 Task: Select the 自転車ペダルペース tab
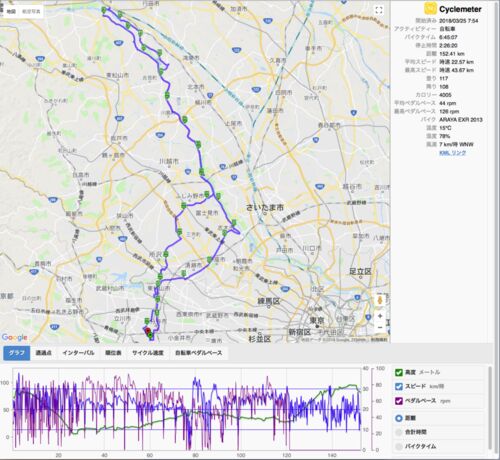199,353
